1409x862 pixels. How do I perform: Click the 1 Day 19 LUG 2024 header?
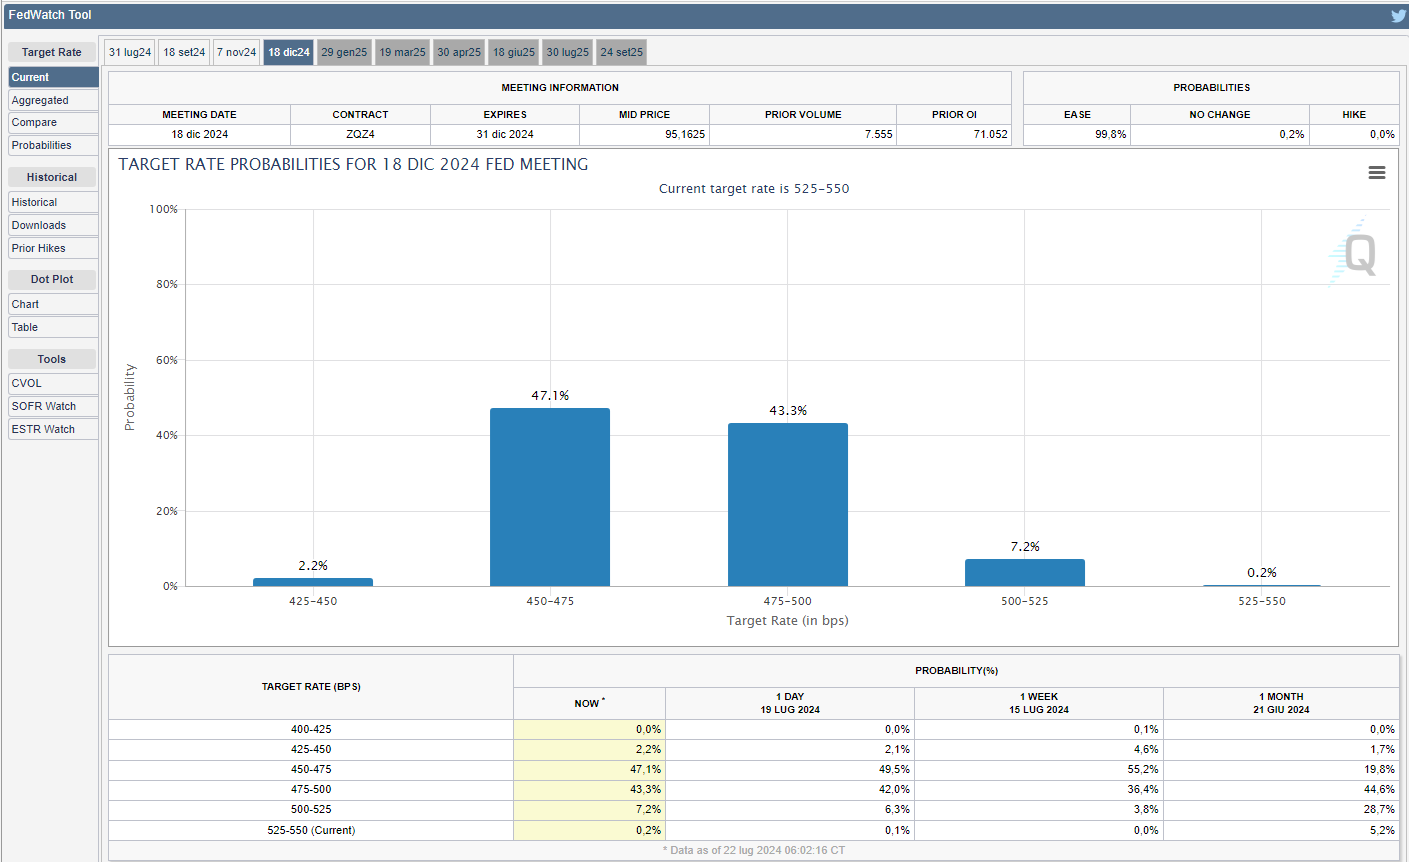pos(790,703)
